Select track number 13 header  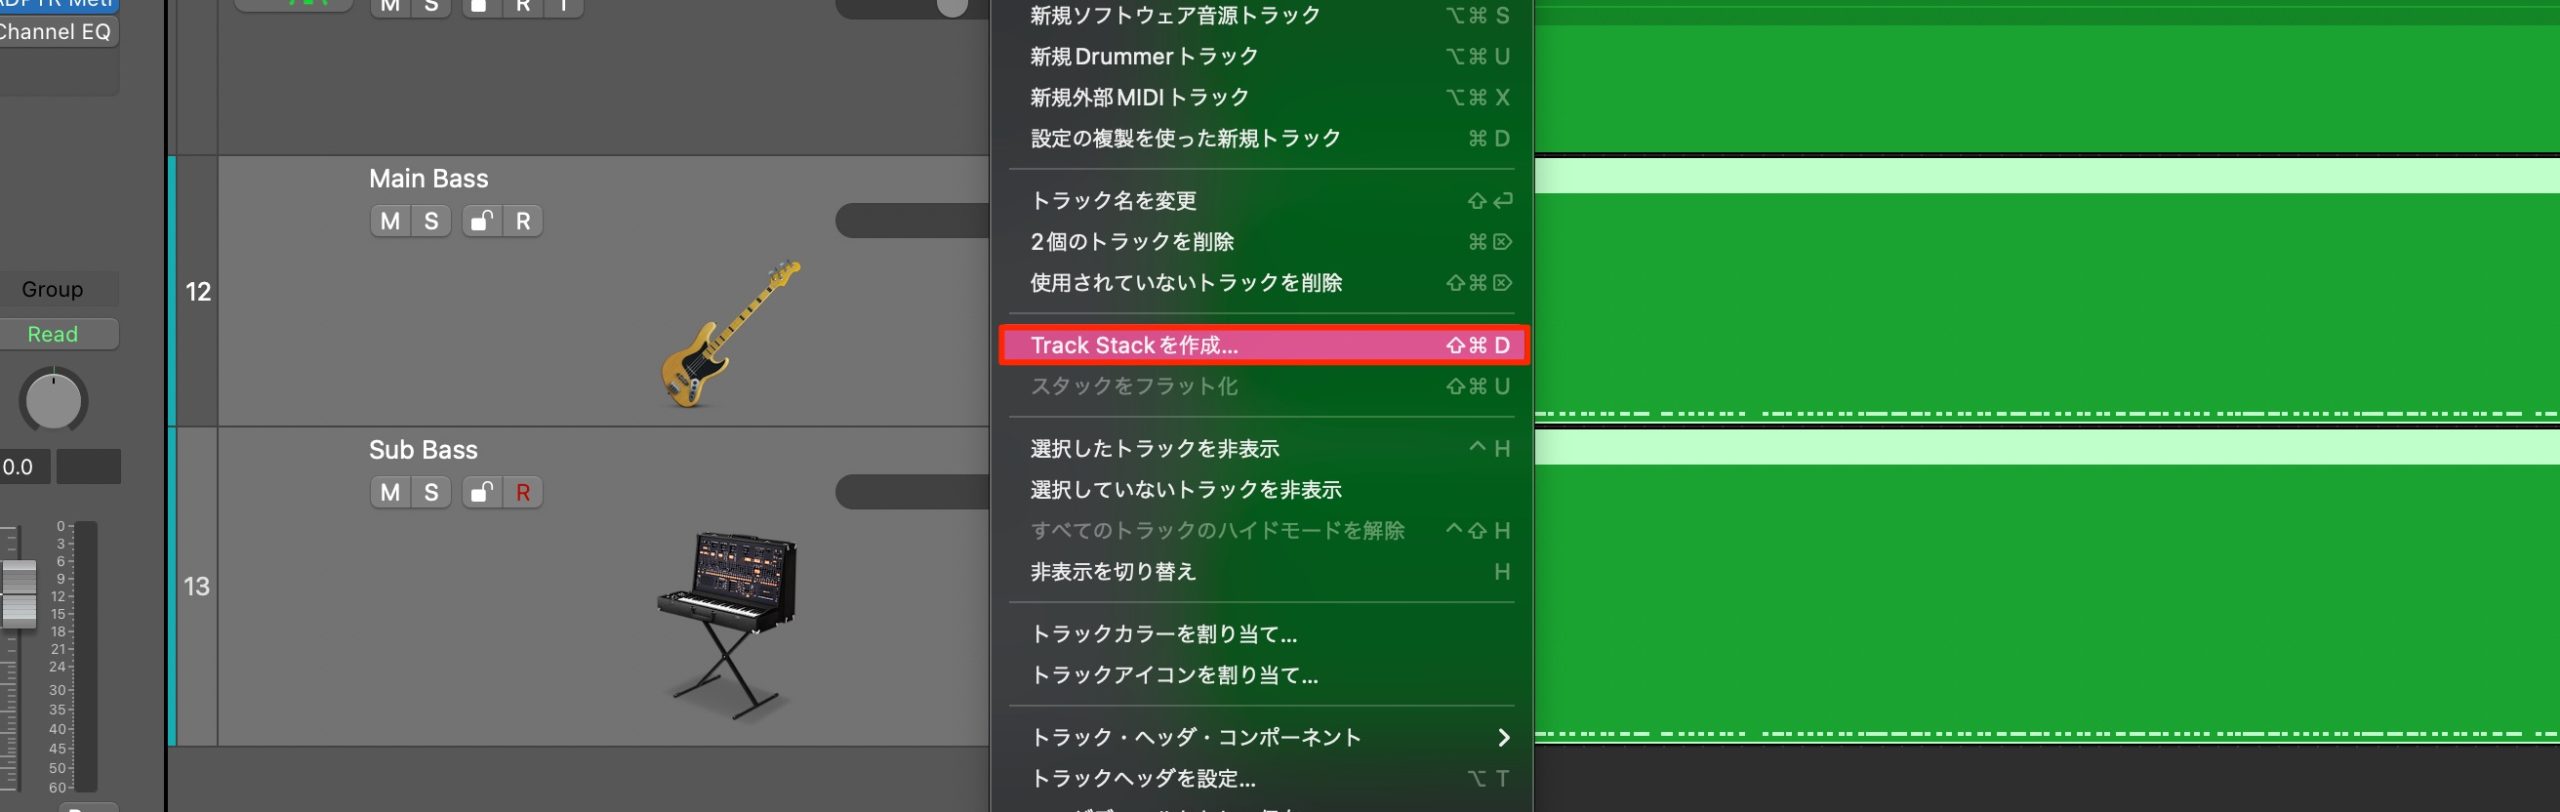[x=198, y=586]
